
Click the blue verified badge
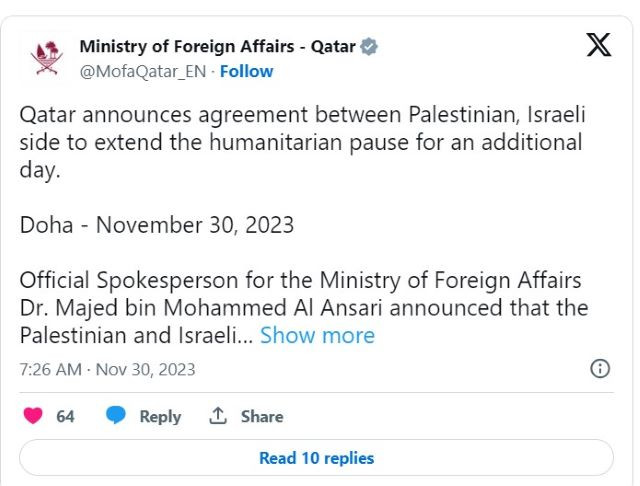[370, 47]
